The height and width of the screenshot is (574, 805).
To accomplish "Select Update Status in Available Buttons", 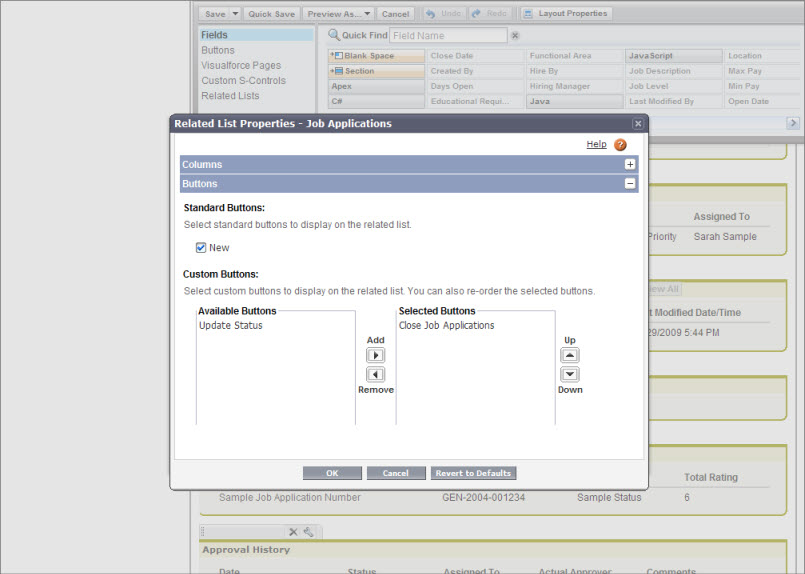I will (231, 326).
